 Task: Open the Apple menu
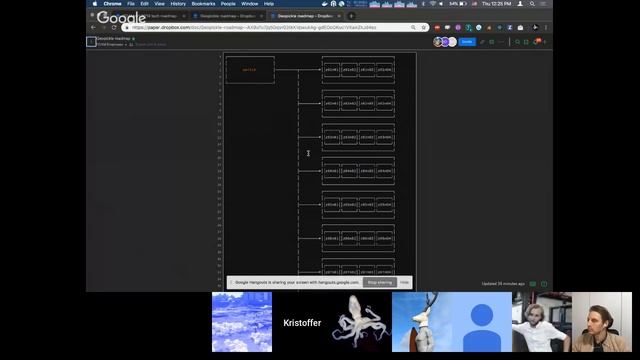(x=95, y=4)
